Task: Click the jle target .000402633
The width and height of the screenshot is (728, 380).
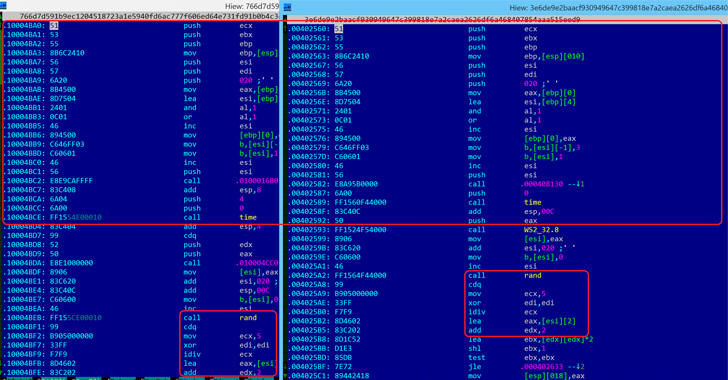Action: (x=543, y=367)
